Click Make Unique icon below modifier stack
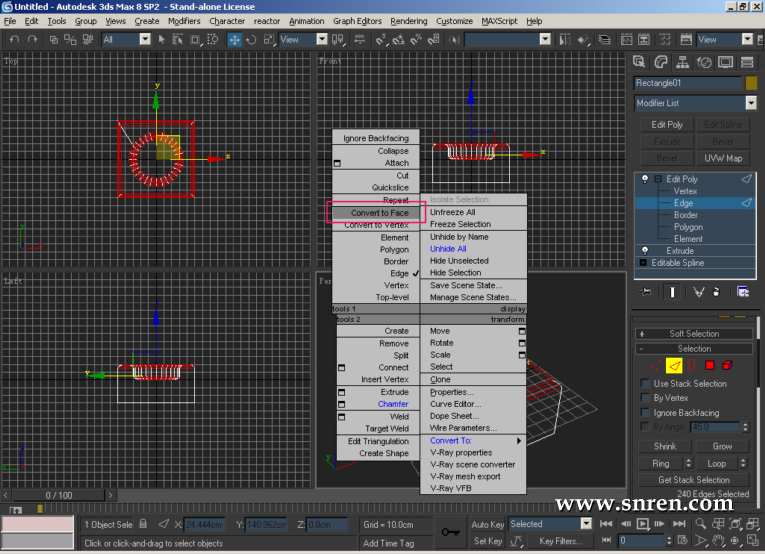765x554 pixels. (698, 292)
